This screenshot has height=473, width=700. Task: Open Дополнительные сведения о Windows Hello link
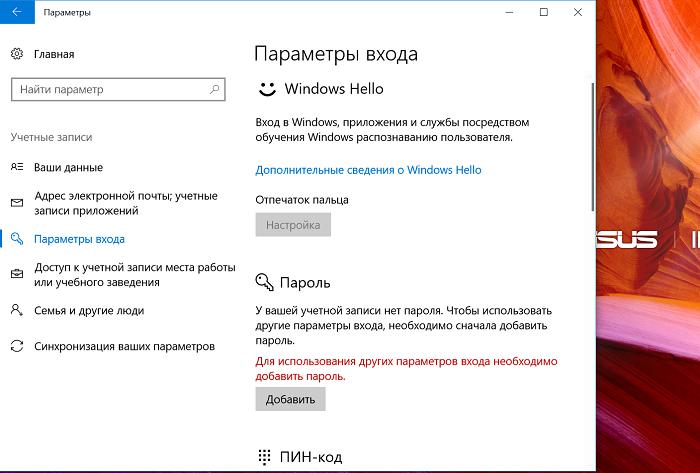(x=368, y=170)
